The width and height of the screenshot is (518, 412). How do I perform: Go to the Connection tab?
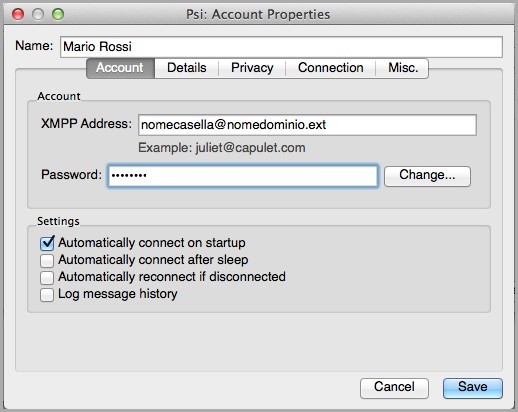(331, 68)
